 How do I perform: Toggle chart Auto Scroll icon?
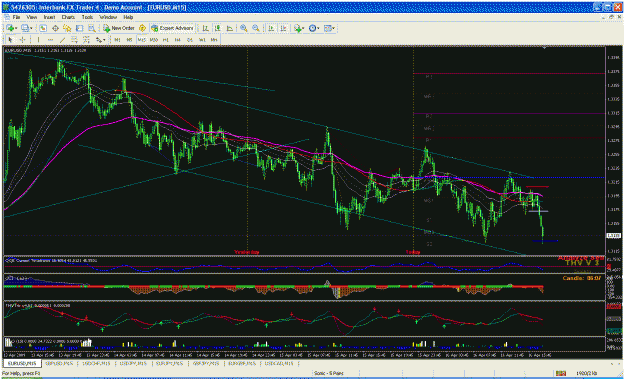(x=271, y=28)
